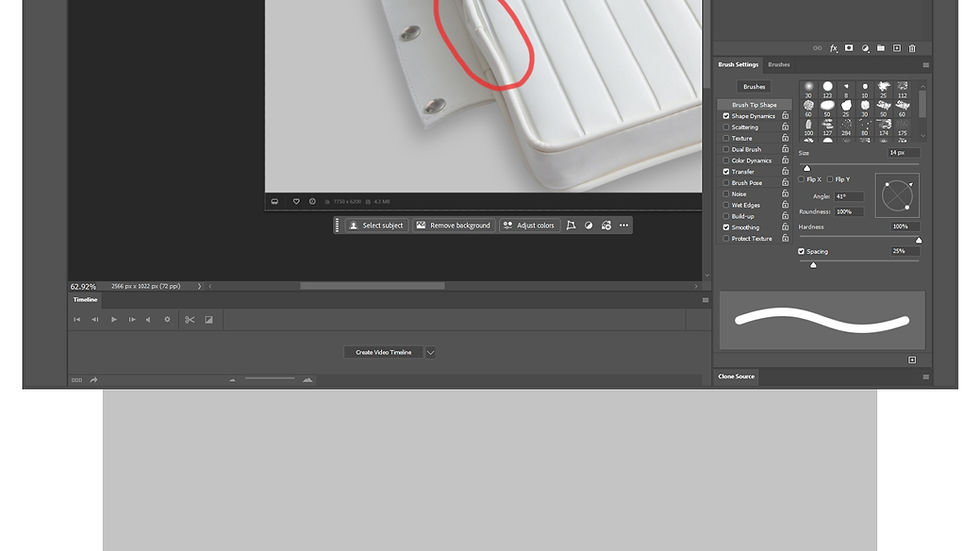Delete layer with the trash icon

[912, 48]
